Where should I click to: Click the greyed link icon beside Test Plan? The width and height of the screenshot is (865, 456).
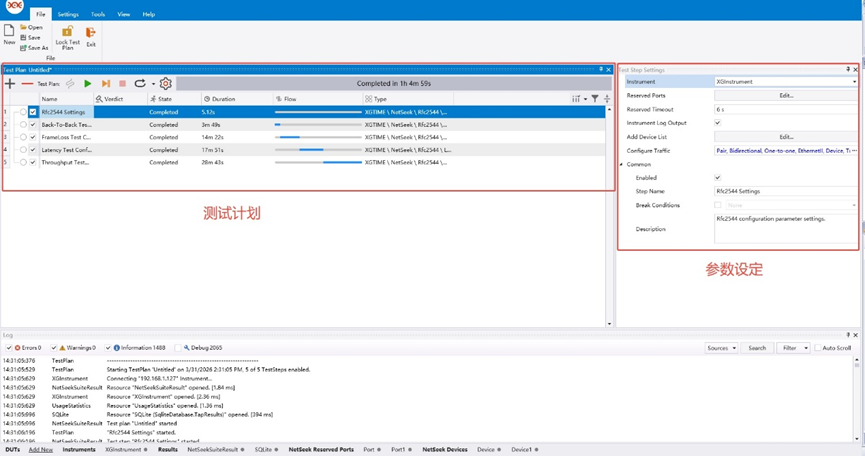pyautogui.click(x=70, y=83)
